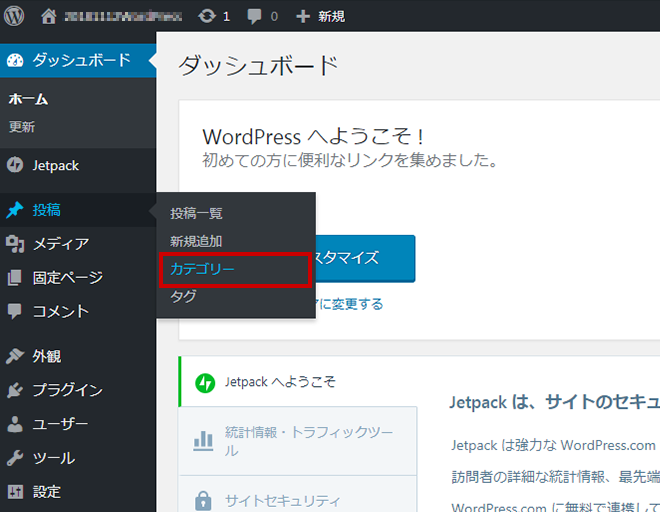This screenshot has height=512, width=660.
Task: Open the site home icon in the admin bar
Action: coord(49,16)
